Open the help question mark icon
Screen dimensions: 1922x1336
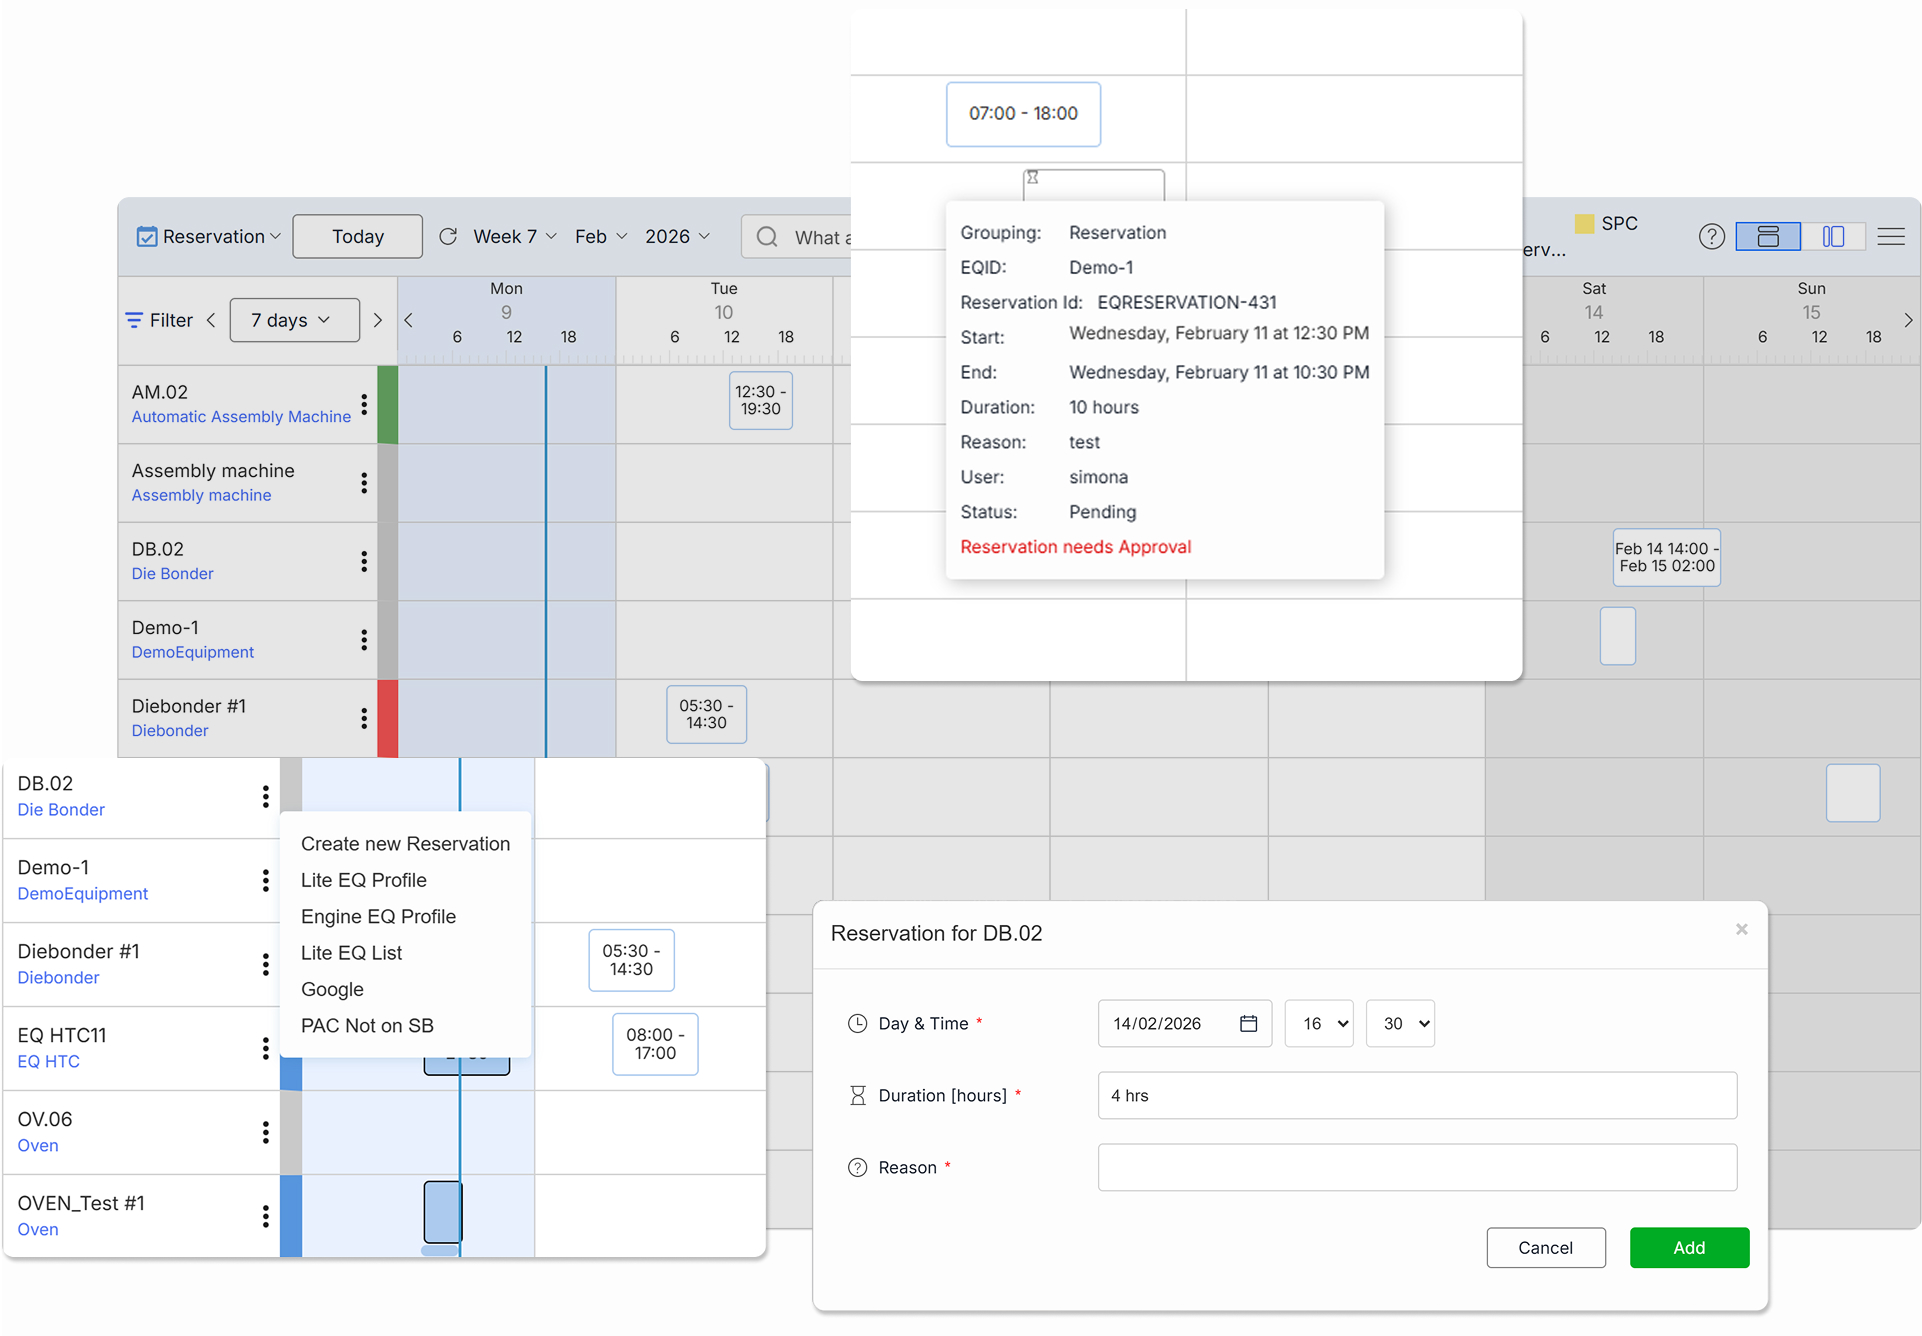1711,237
